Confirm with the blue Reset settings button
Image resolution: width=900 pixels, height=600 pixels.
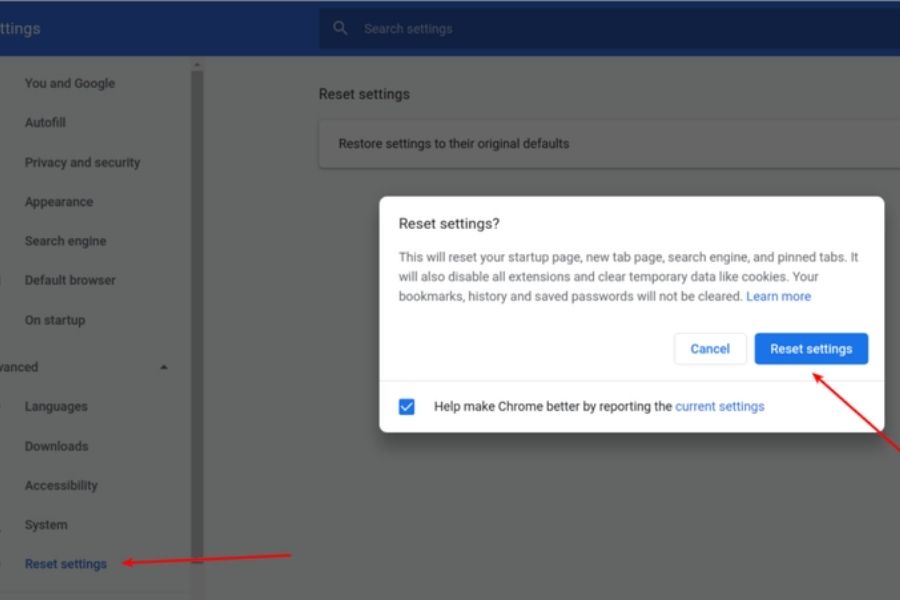point(811,349)
